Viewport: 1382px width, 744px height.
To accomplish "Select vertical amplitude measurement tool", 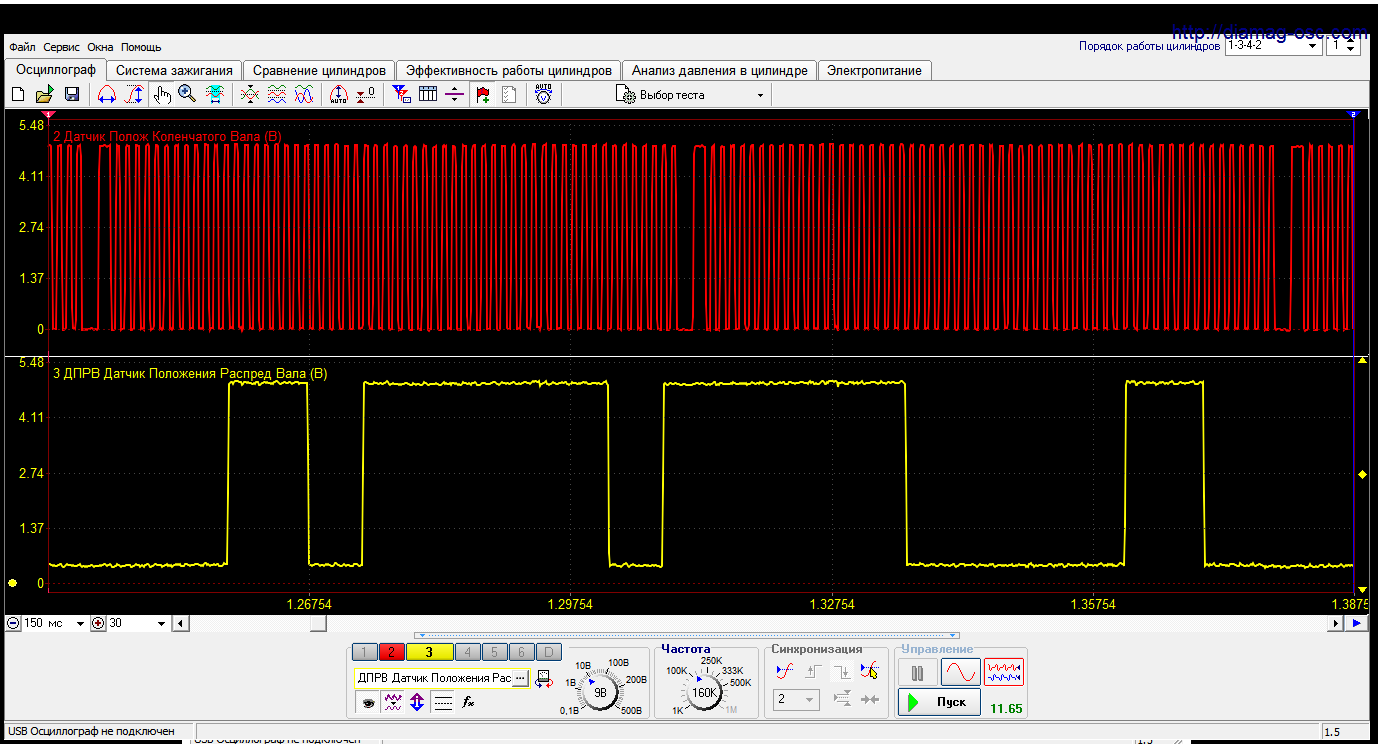I will (133, 95).
